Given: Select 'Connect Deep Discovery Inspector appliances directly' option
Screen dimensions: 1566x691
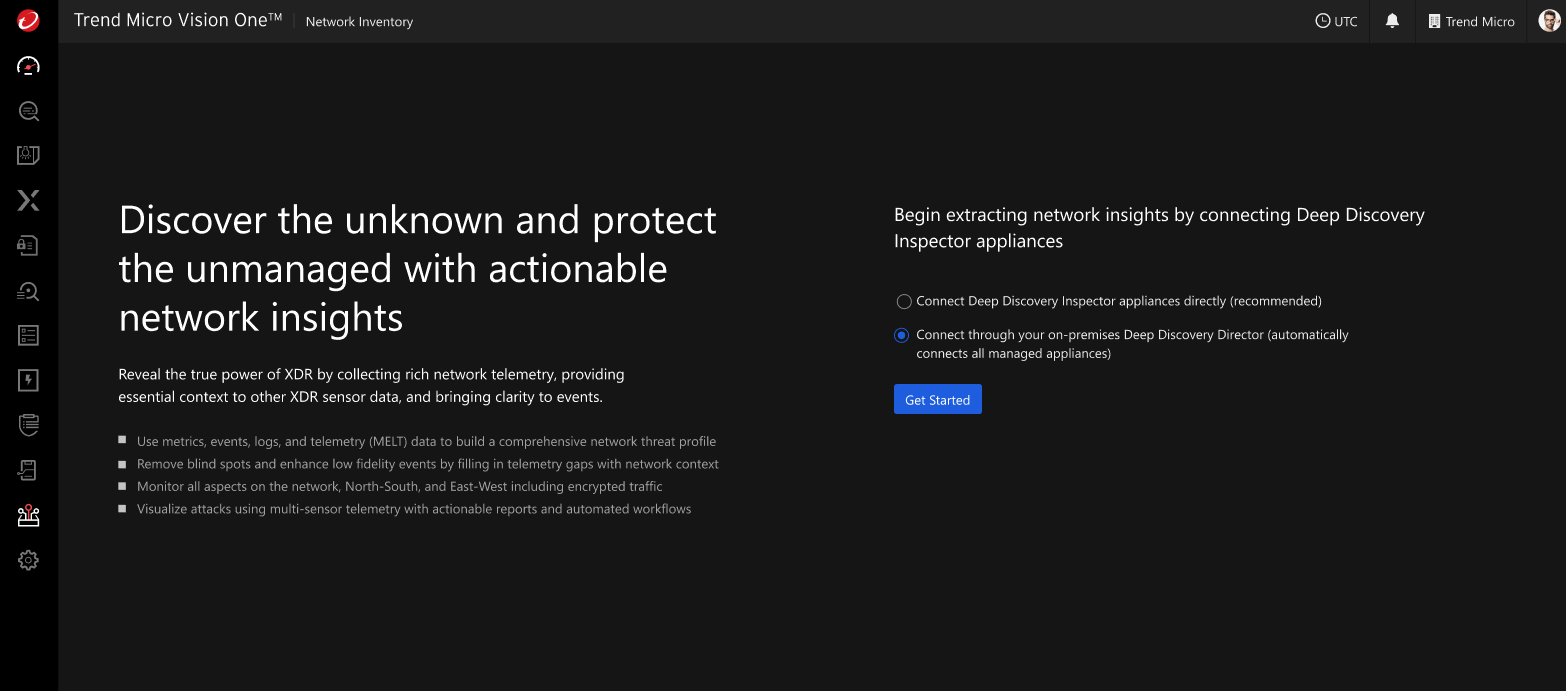Looking at the screenshot, I should [904, 301].
